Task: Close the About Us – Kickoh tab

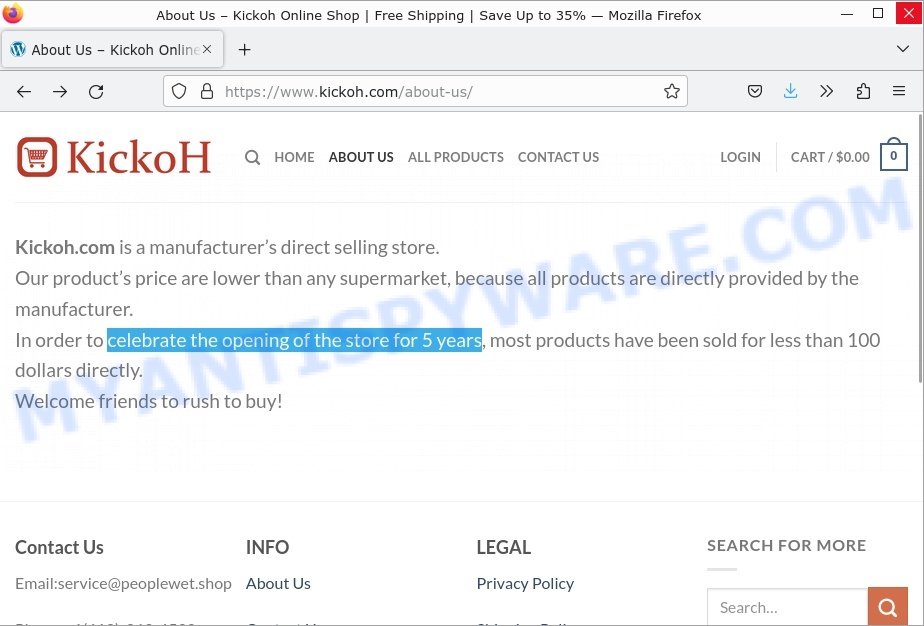Action: 207,50
